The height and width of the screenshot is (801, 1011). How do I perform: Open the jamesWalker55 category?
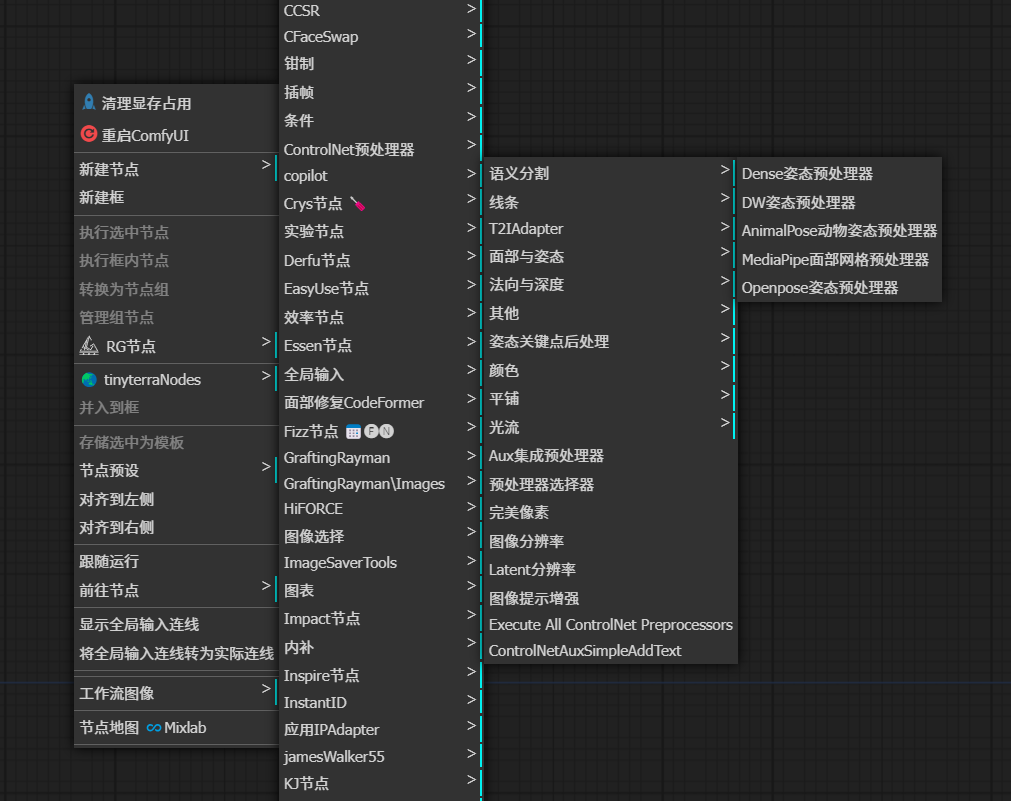[380, 756]
